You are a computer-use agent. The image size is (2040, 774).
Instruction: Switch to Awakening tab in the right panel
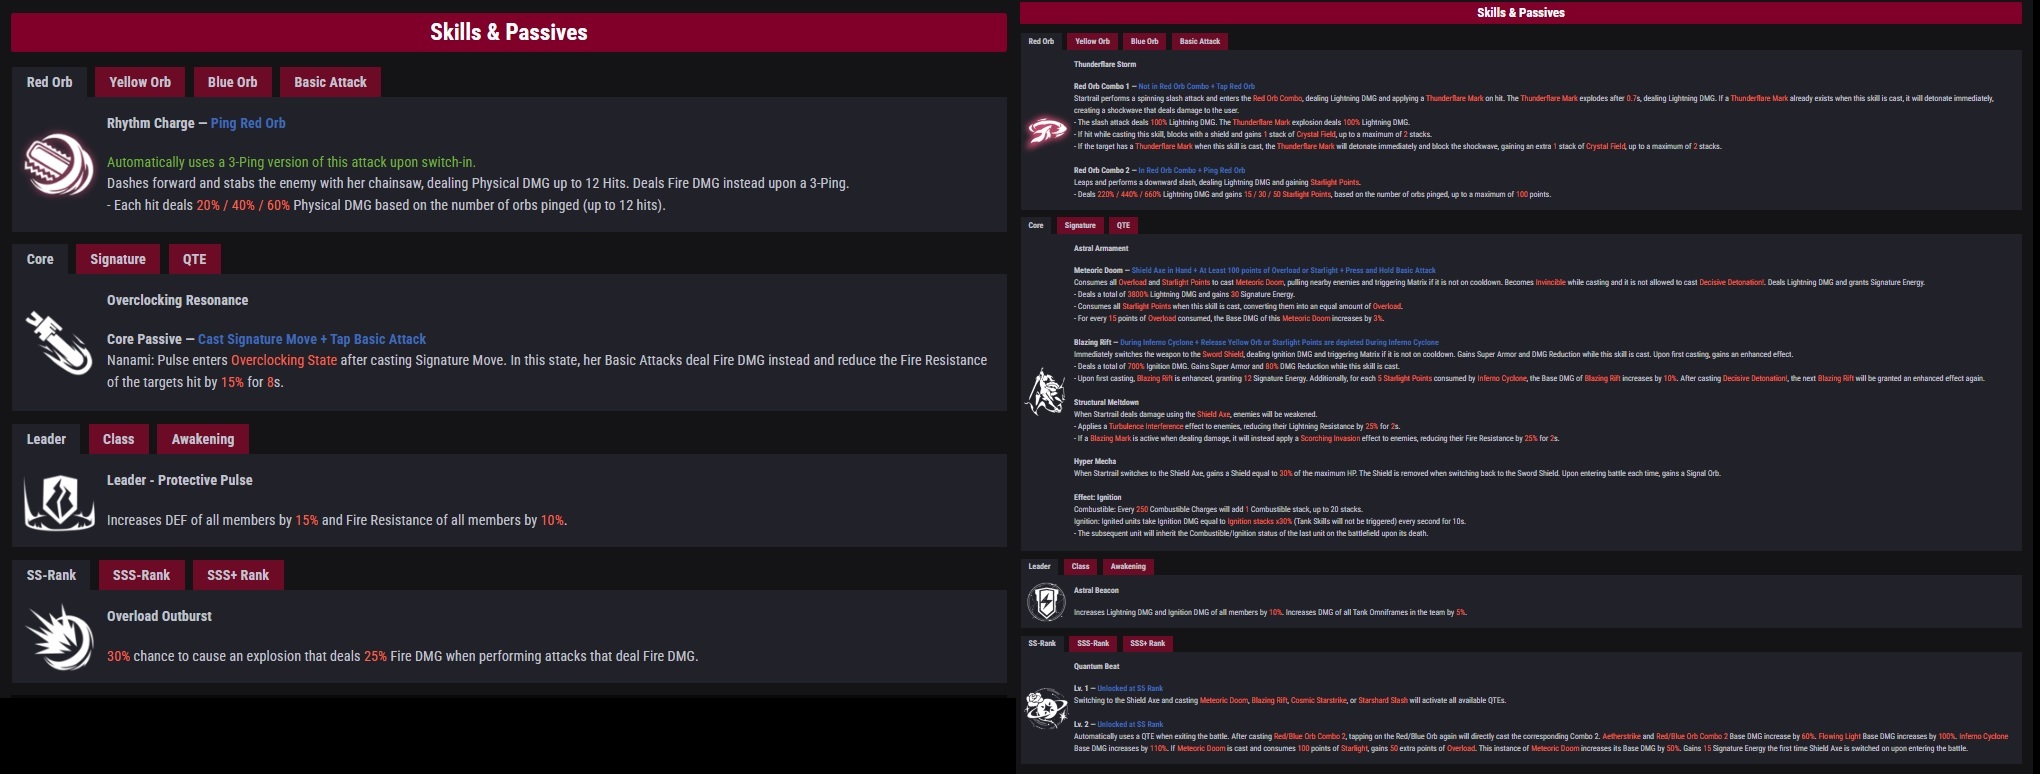tap(1128, 566)
